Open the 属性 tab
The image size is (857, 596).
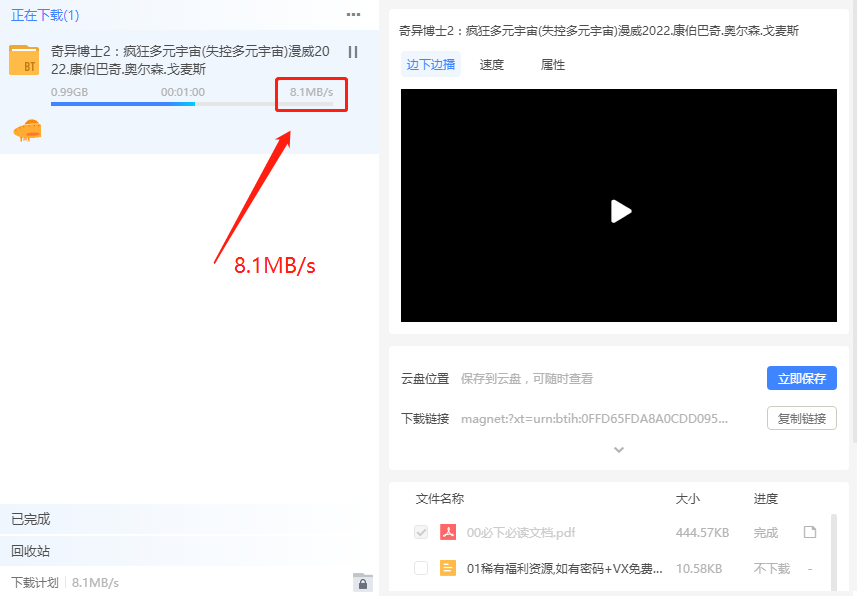pyautogui.click(x=553, y=65)
